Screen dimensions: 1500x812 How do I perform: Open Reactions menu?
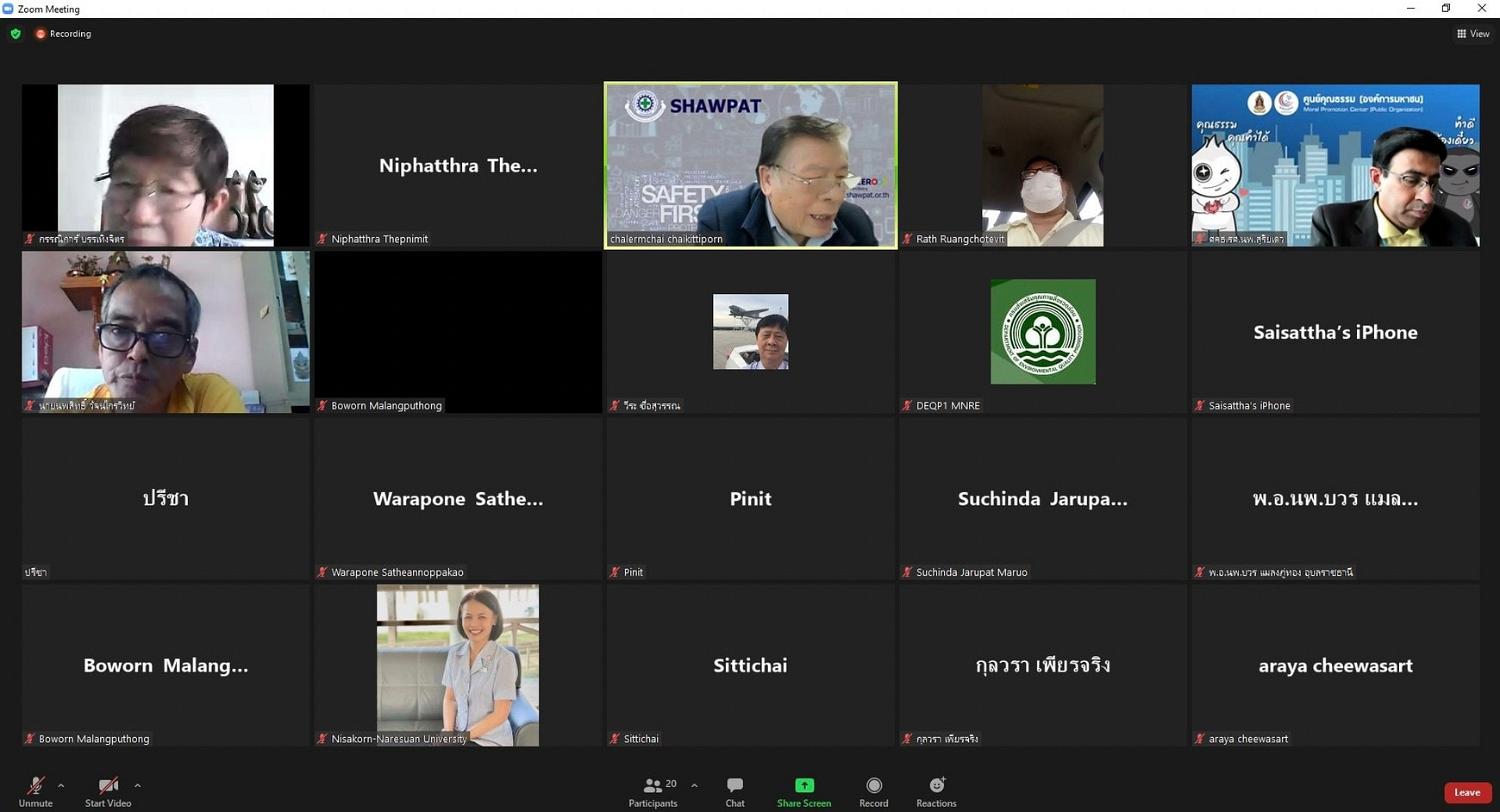click(x=937, y=792)
